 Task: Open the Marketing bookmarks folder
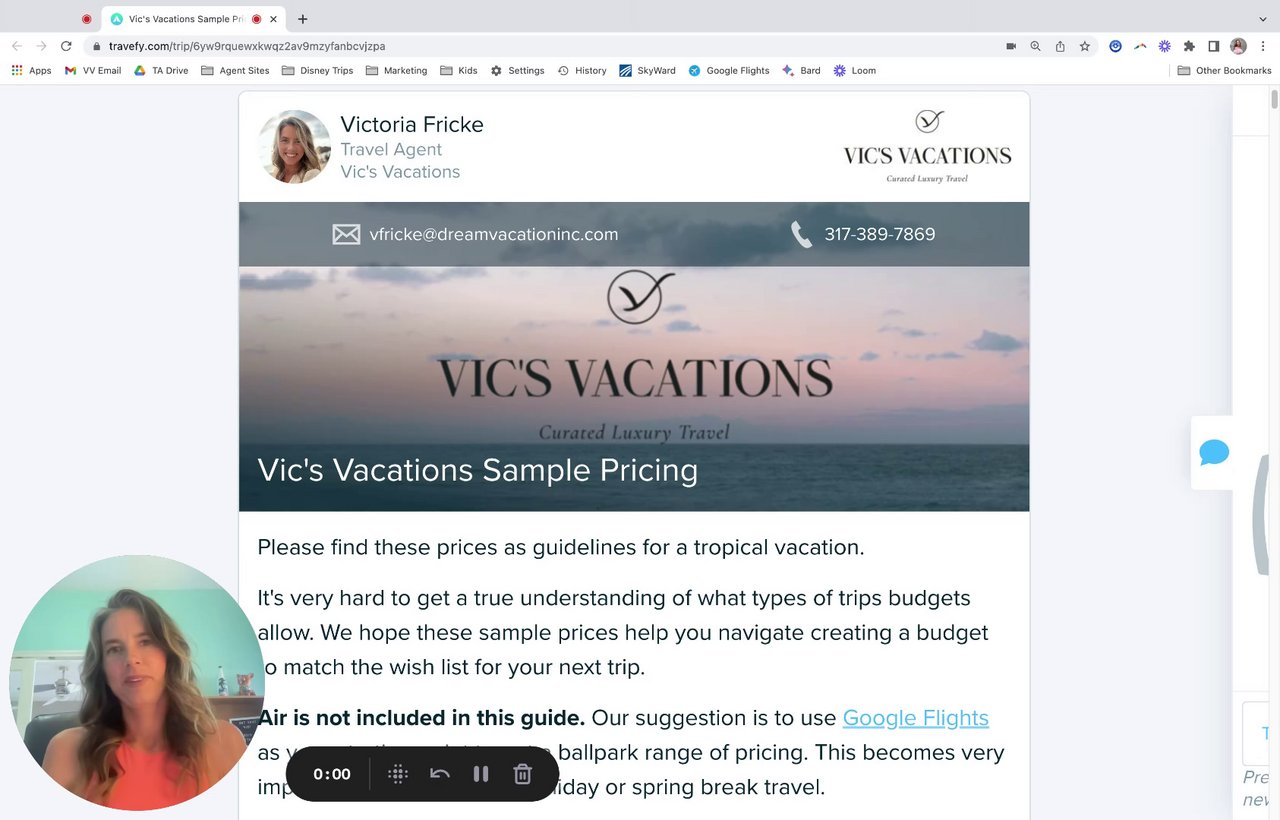coord(396,71)
